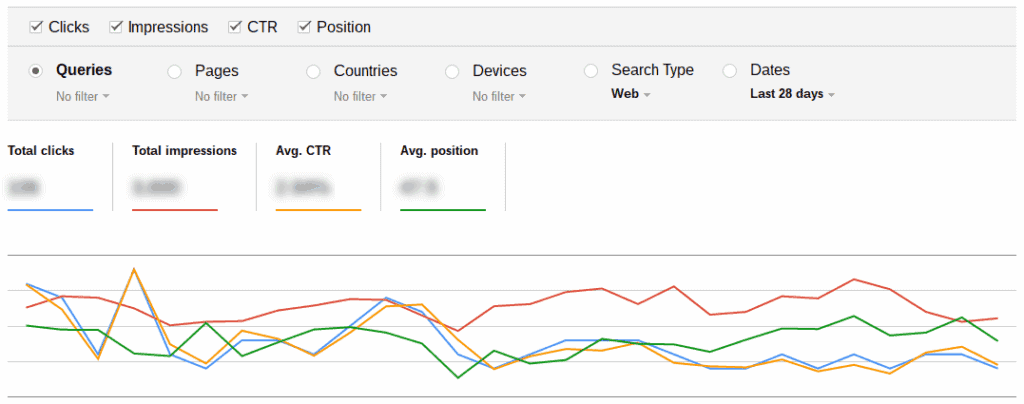Viewport: 1024px width, 404px height.
Task: Toggle the Impressions checkbox
Action: point(116,27)
